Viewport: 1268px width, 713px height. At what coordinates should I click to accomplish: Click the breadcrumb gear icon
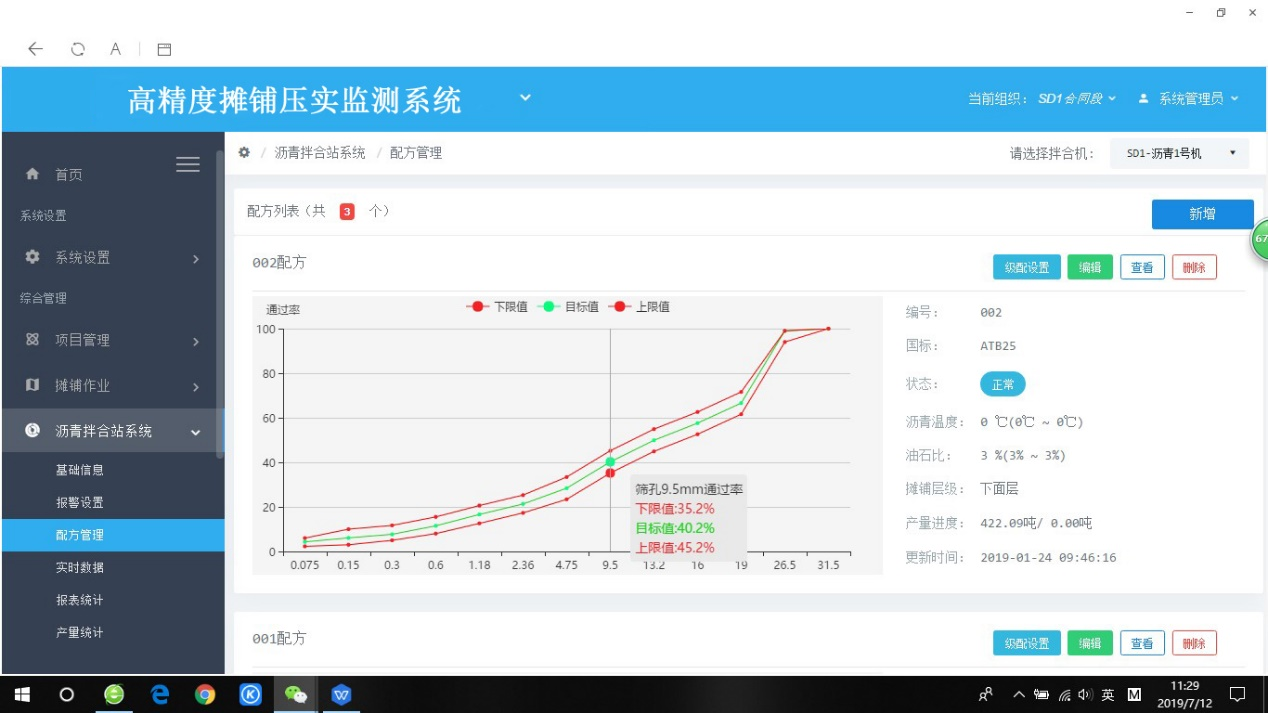click(x=244, y=153)
